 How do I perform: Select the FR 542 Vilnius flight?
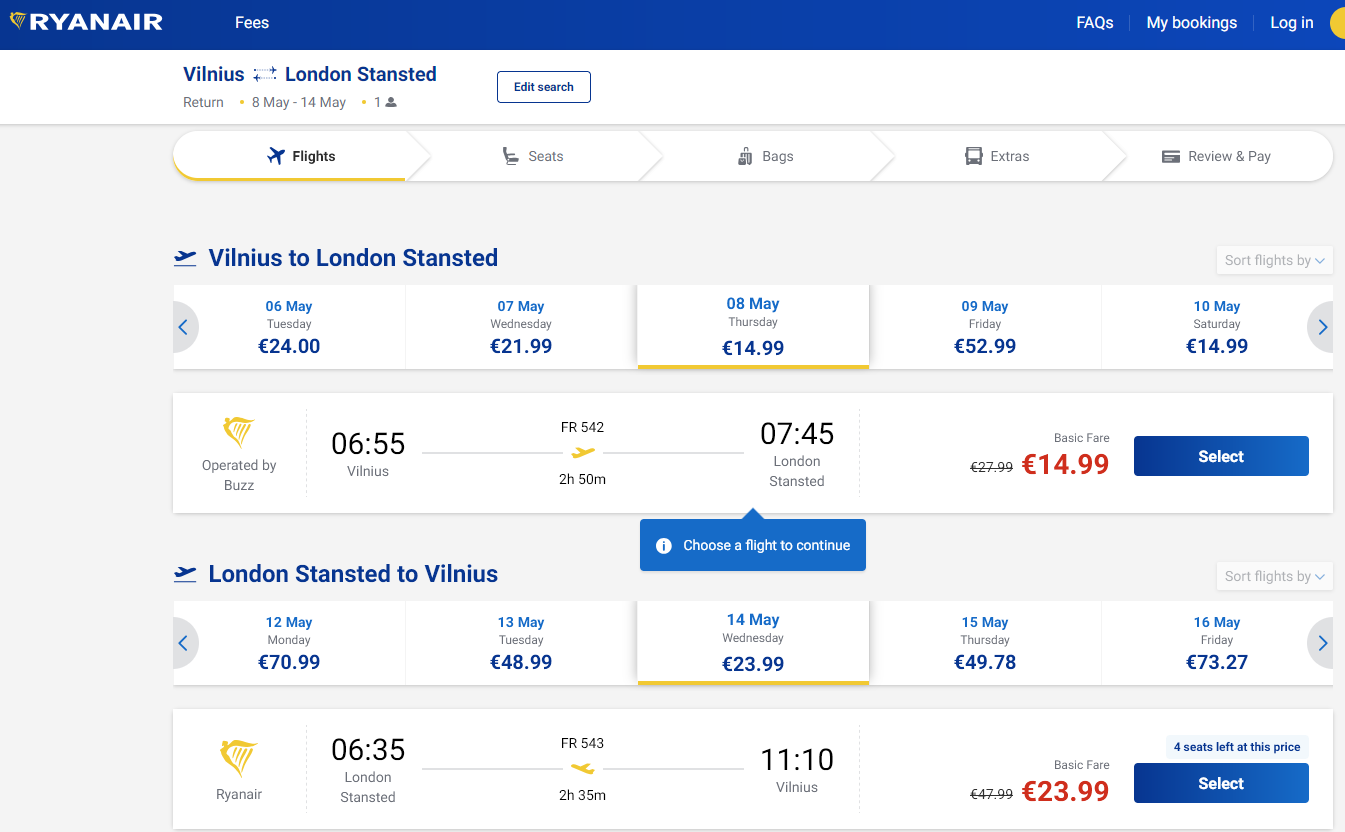coord(1220,456)
